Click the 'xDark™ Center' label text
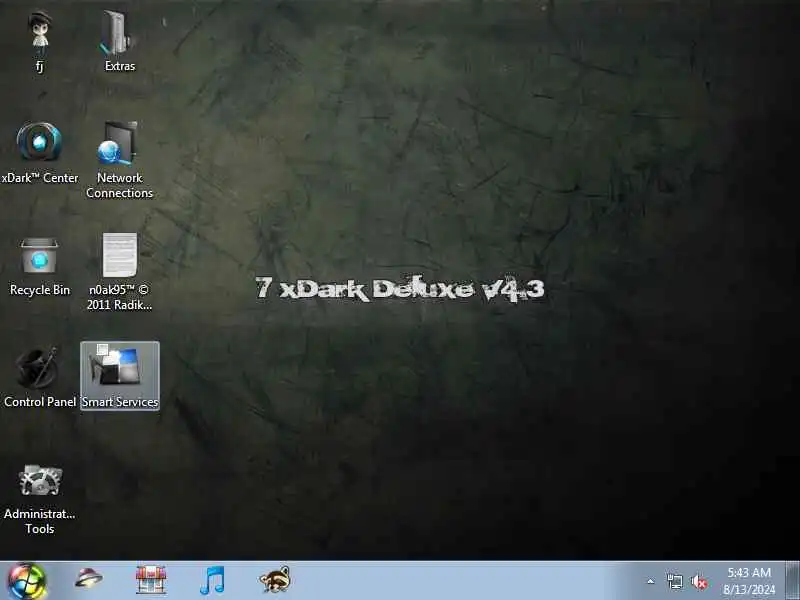 (40, 178)
